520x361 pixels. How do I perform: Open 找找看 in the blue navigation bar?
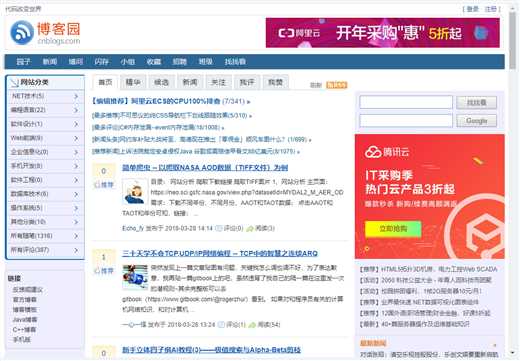[235, 62]
